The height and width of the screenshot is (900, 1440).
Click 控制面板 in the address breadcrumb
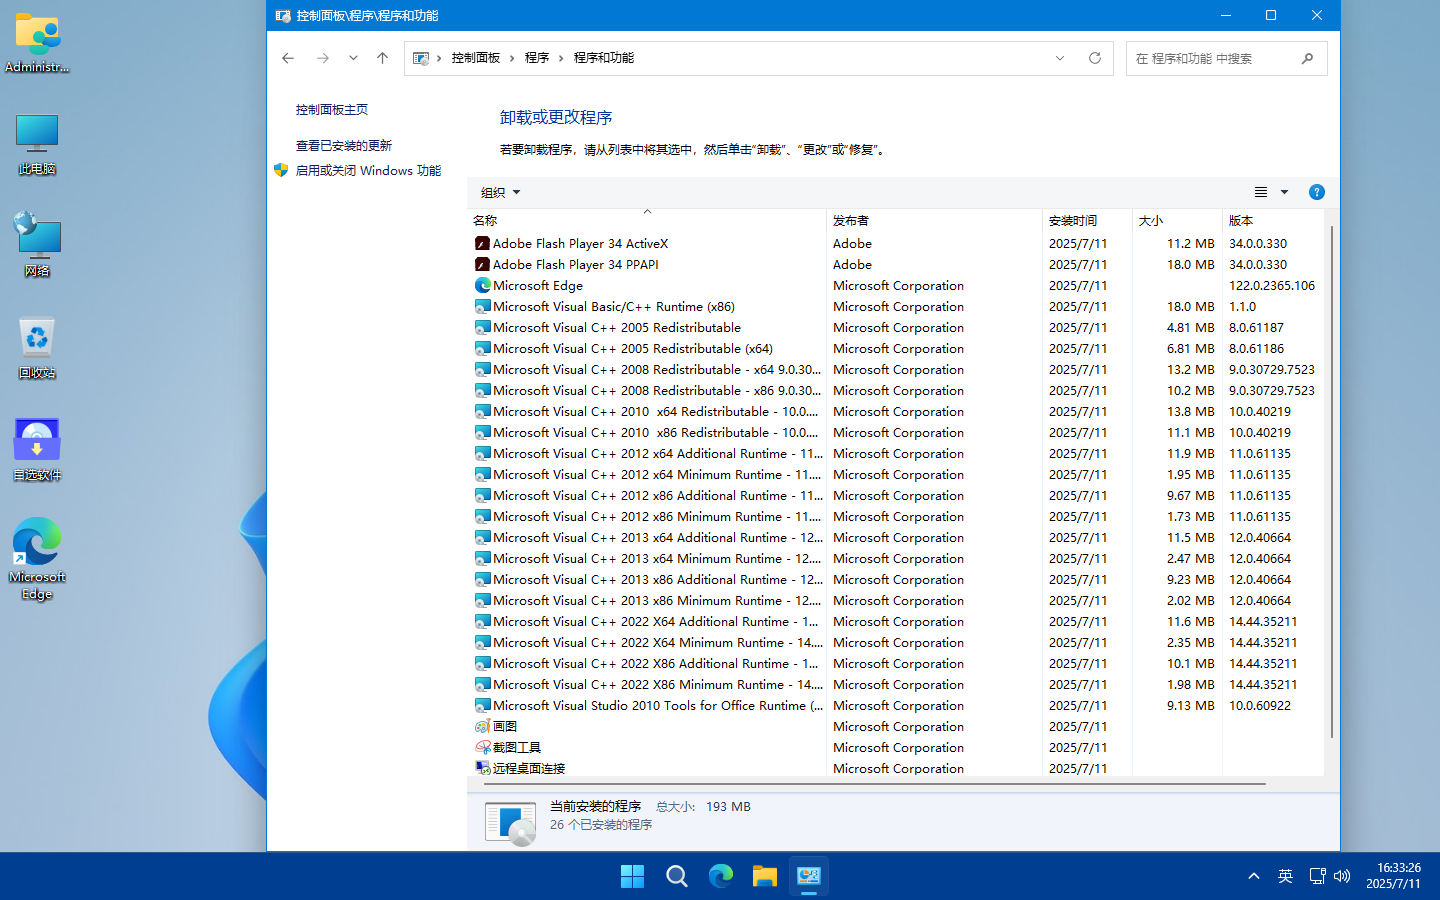coord(476,58)
